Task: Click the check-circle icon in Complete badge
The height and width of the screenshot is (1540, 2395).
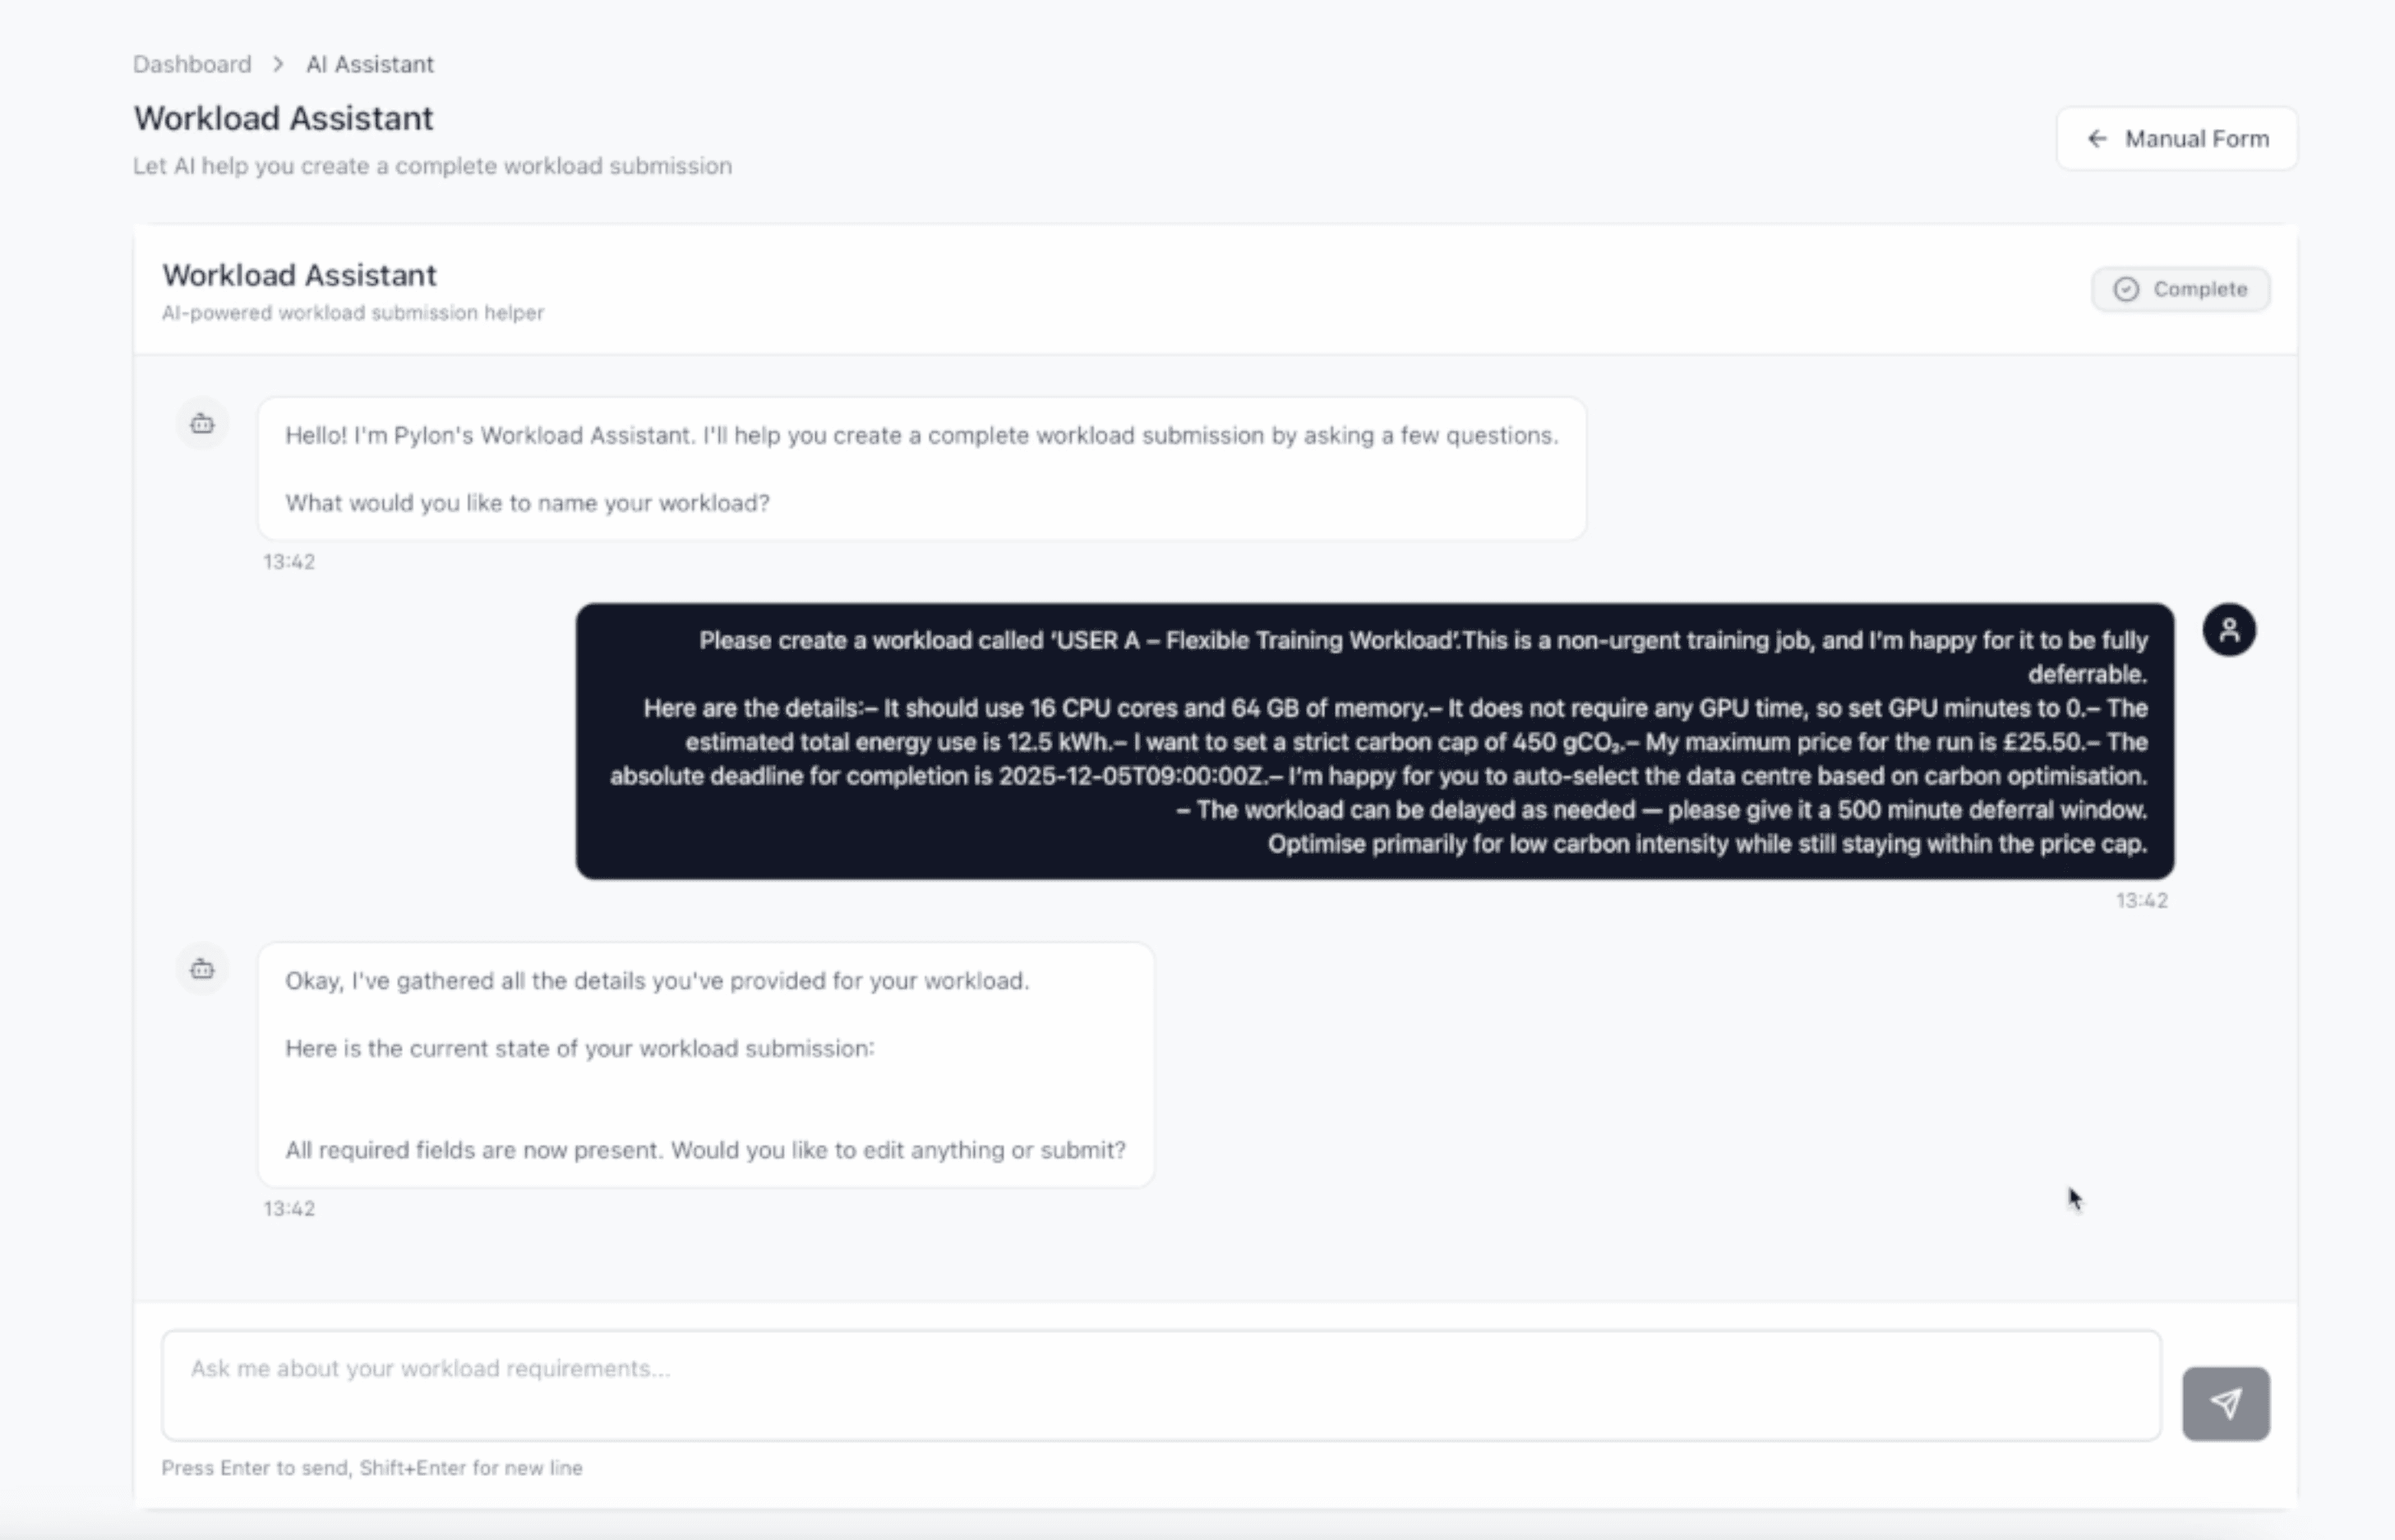Action: [x=2126, y=289]
